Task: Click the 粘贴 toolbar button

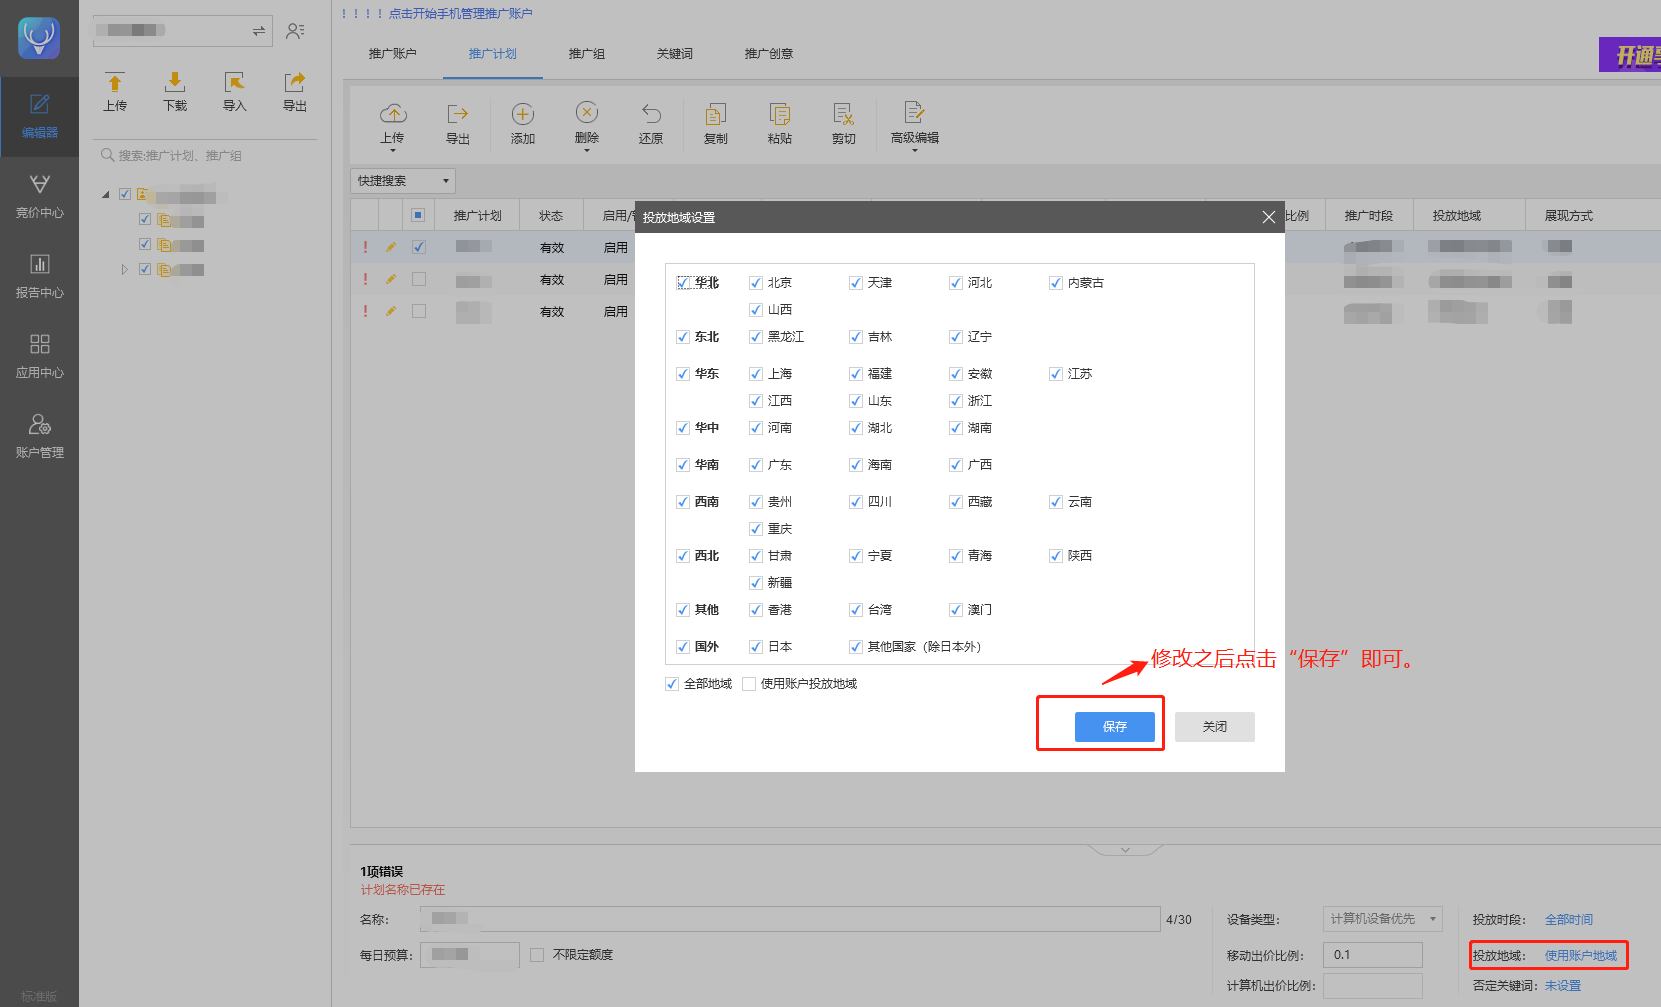Action: [x=780, y=124]
